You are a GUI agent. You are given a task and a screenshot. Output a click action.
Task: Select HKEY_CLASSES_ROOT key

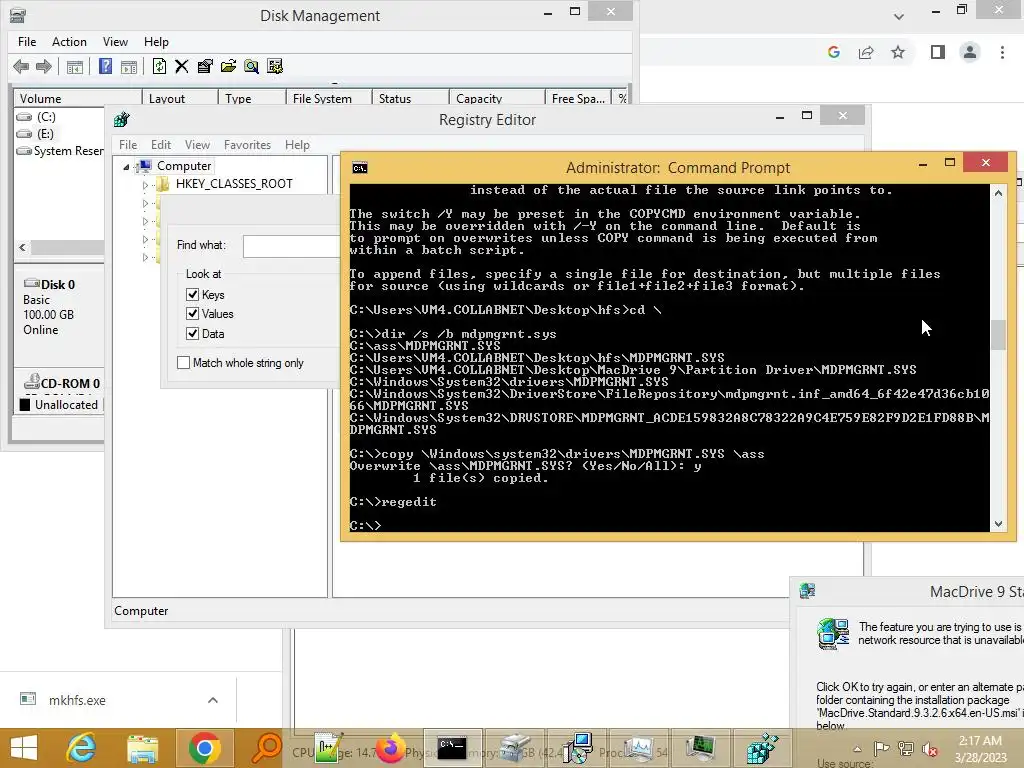pos(234,184)
